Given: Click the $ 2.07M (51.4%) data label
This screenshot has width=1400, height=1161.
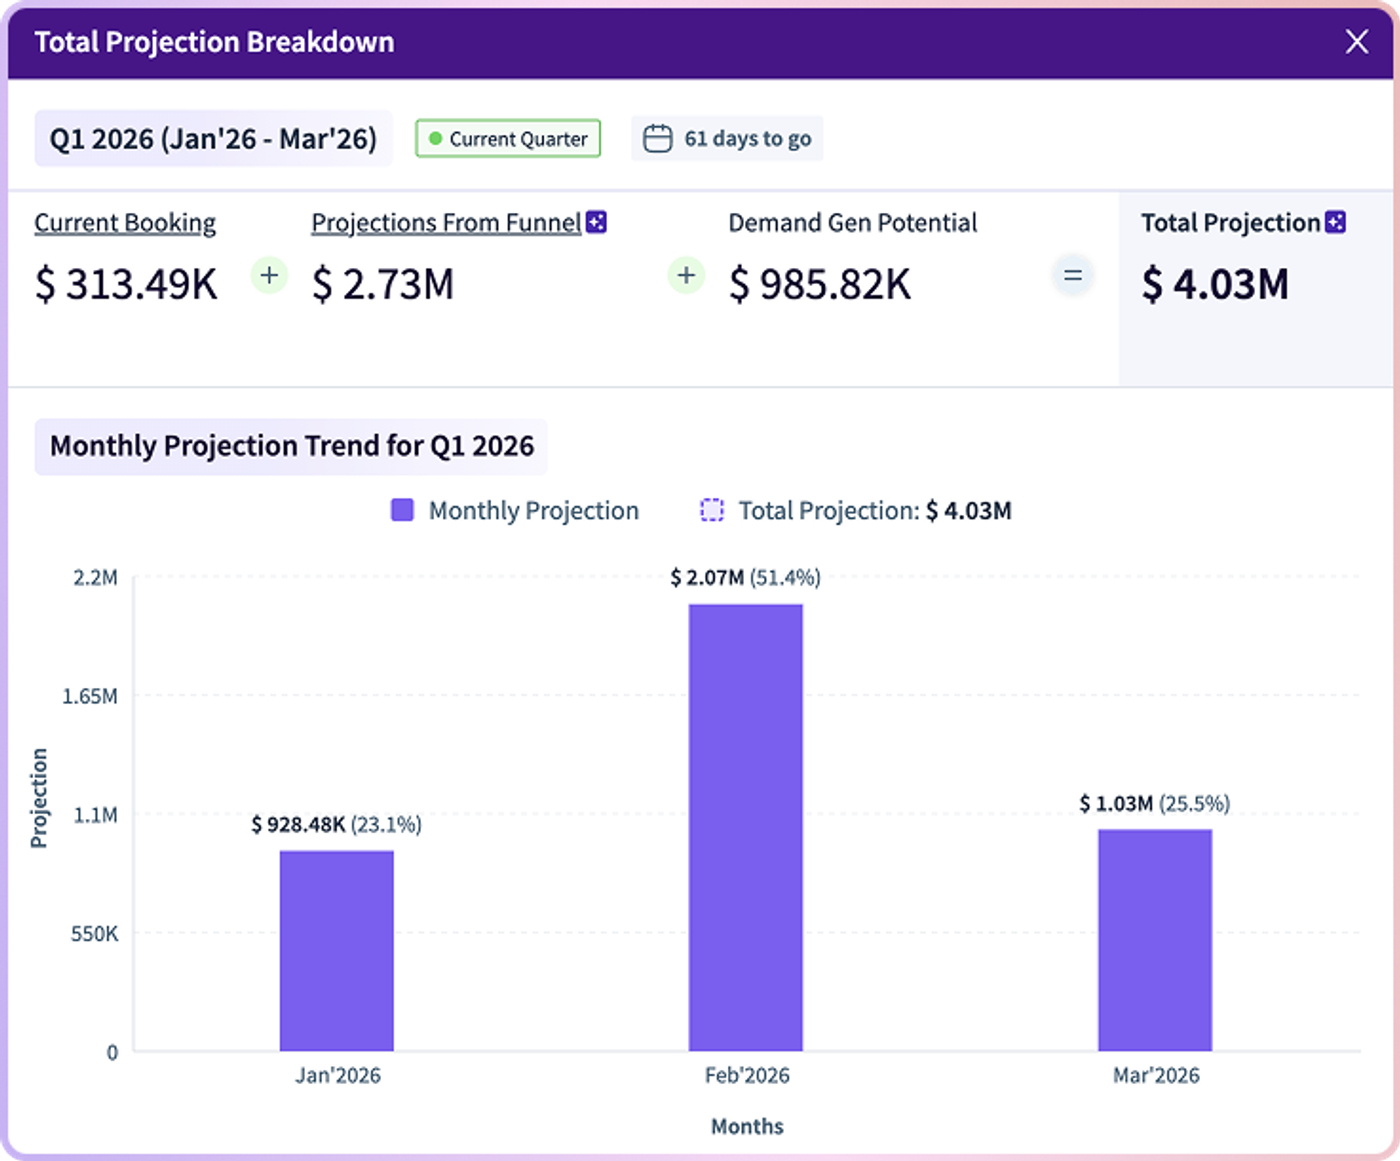Looking at the screenshot, I should pos(745,578).
